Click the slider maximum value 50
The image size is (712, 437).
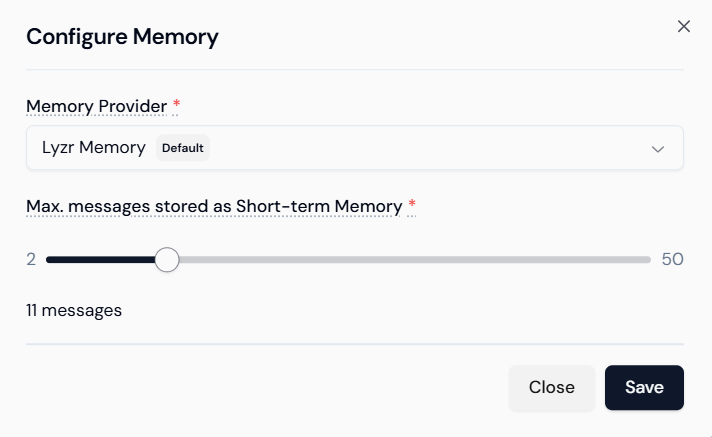pyautogui.click(x=672, y=260)
